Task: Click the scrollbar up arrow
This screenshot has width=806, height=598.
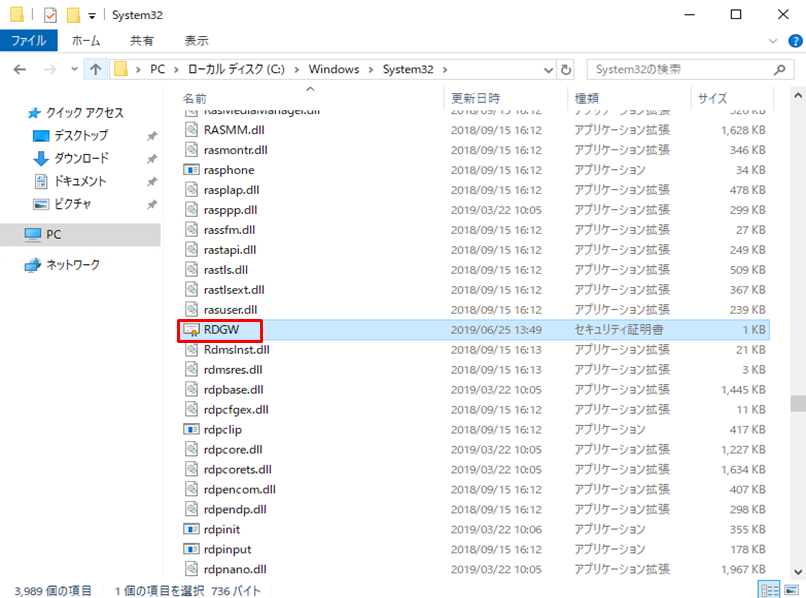Action: pos(798,96)
